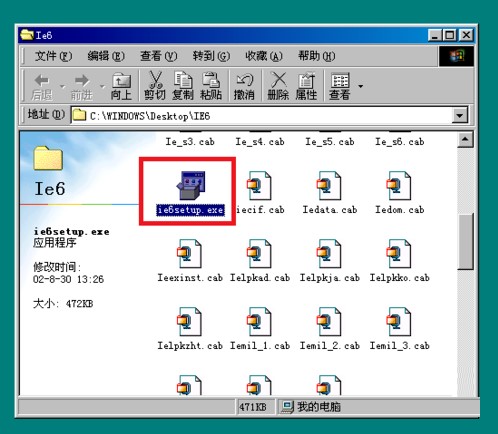Viewport: 498px width, 434px height.
Task: Click the 471KB status bar entry
Action: click(x=256, y=407)
